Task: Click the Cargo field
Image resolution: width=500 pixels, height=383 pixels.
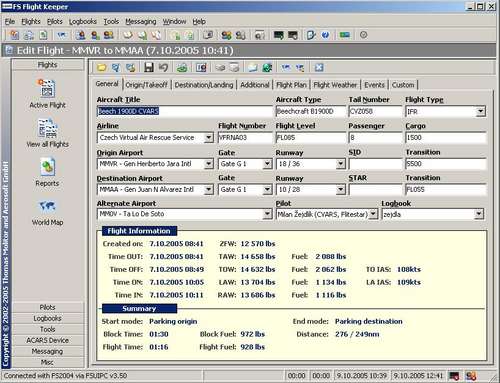Action: point(446,137)
